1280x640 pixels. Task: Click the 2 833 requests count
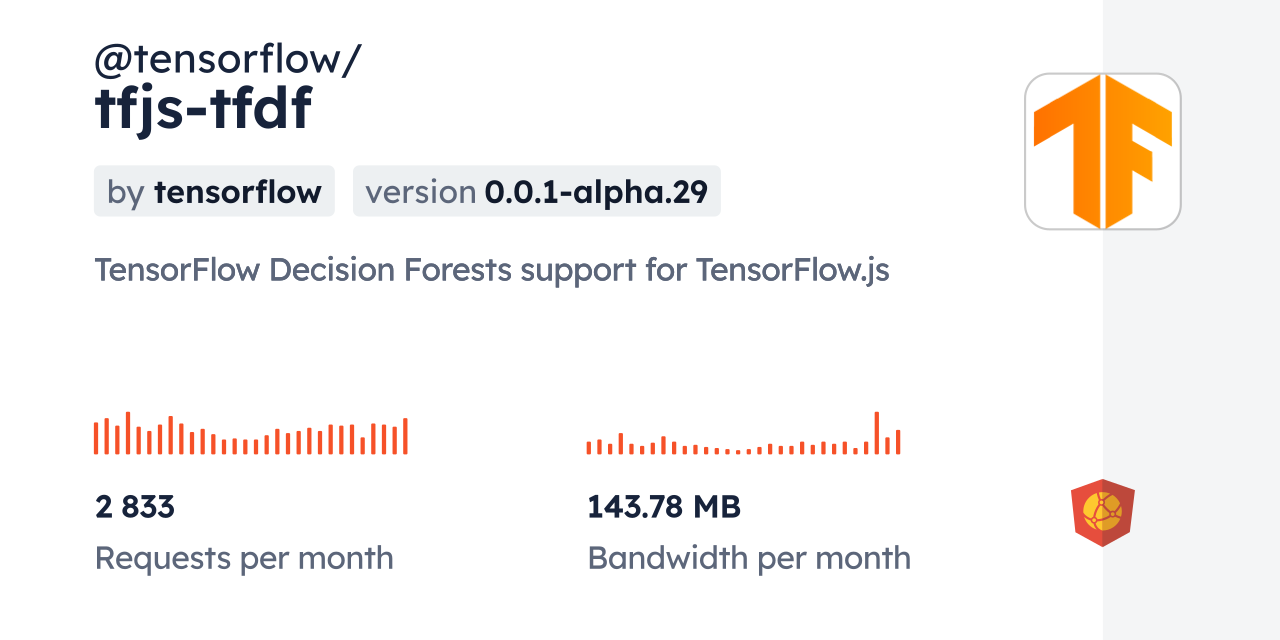[x=135, y=507]
